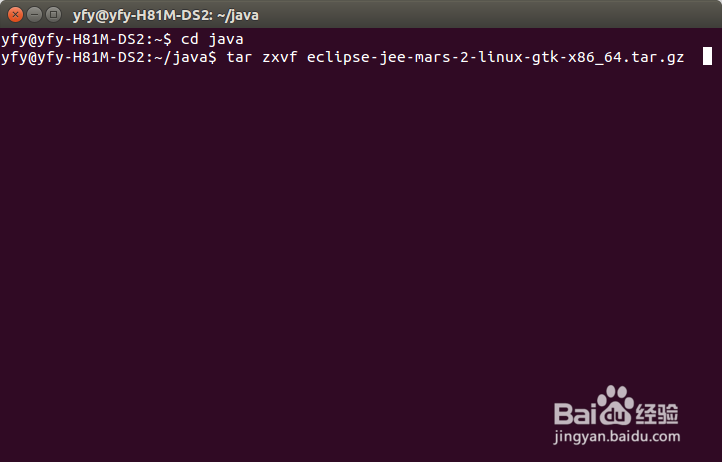Click the 'cd java' command text
This screenshot has height=462, width=722.
click(x=212, y=39)
